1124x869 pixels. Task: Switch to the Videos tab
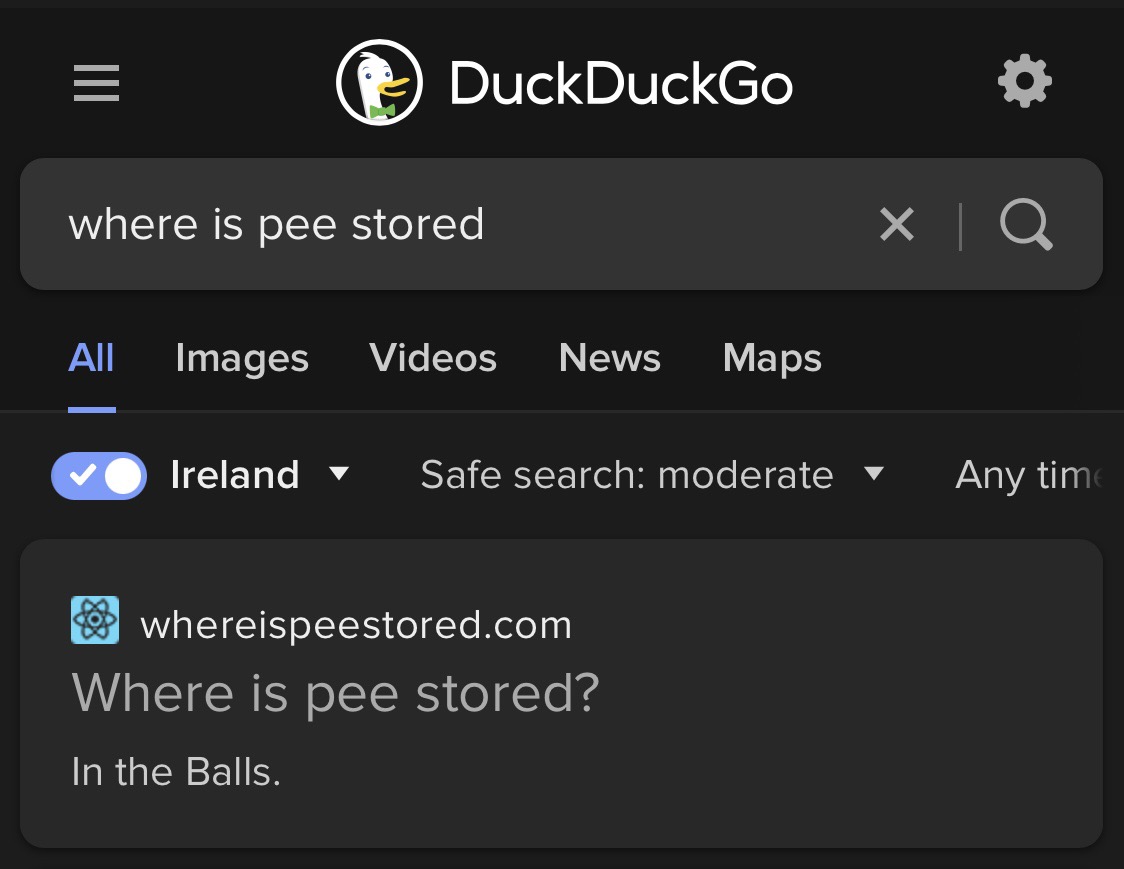433,358
